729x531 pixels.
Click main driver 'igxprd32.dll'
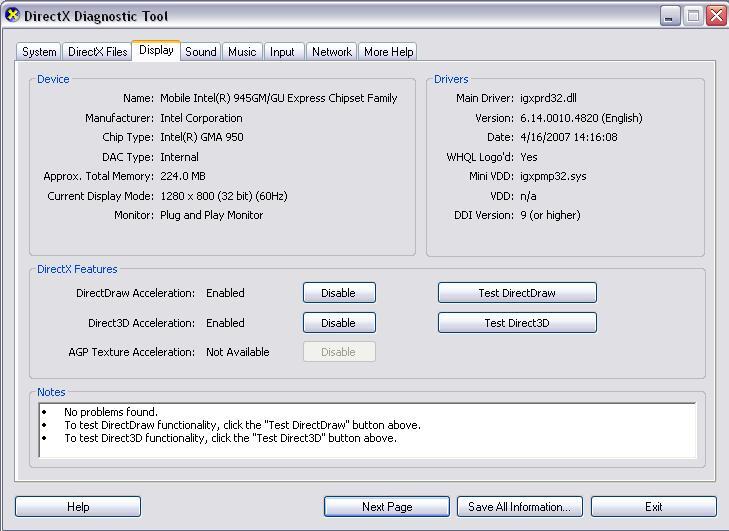[549, 98]
